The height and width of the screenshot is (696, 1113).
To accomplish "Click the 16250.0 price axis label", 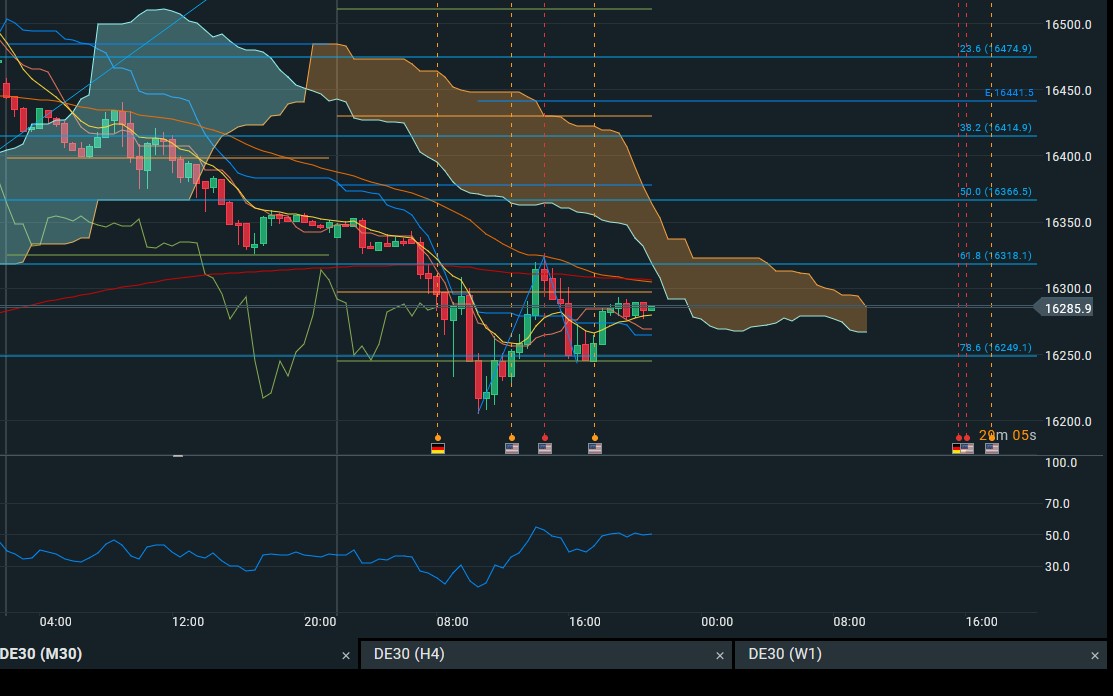I will 1068,355.
